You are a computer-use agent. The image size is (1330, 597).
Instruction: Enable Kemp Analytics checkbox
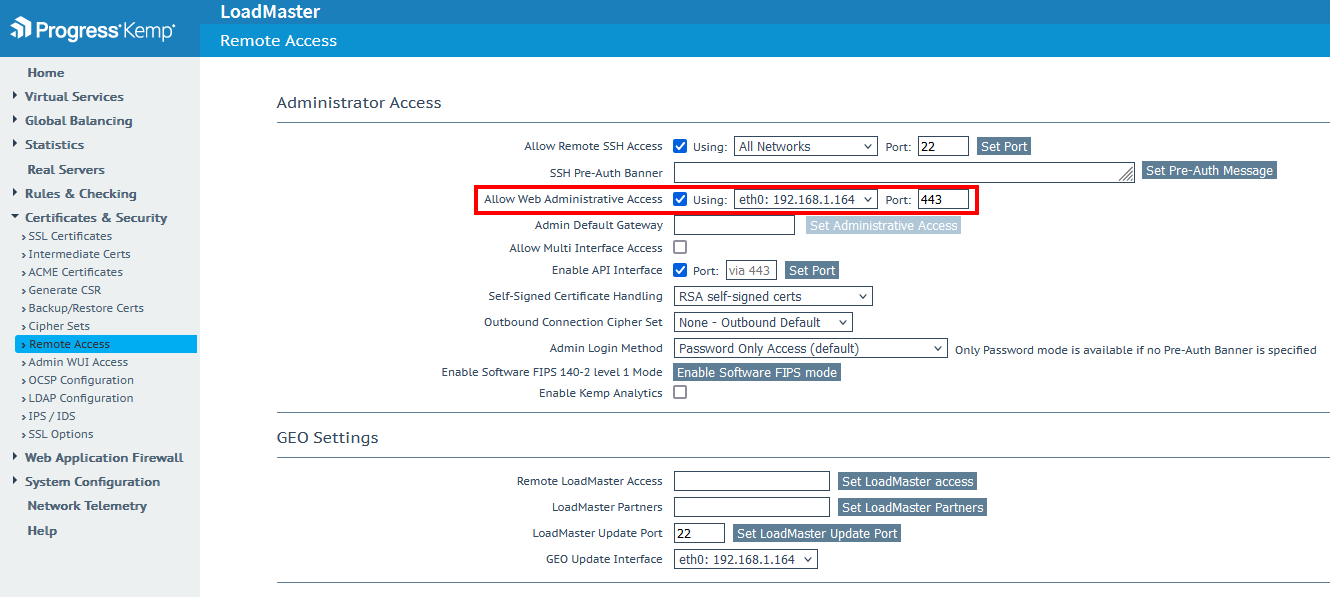click(680, 393)
